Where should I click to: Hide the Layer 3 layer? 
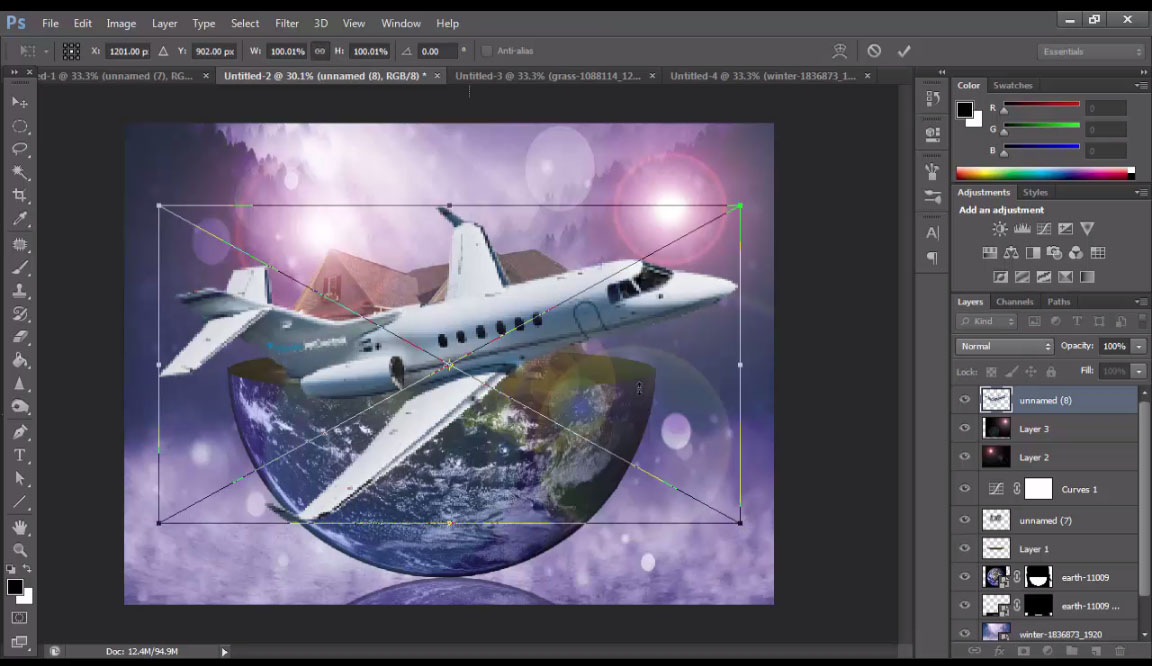click(x=964, y=428)
